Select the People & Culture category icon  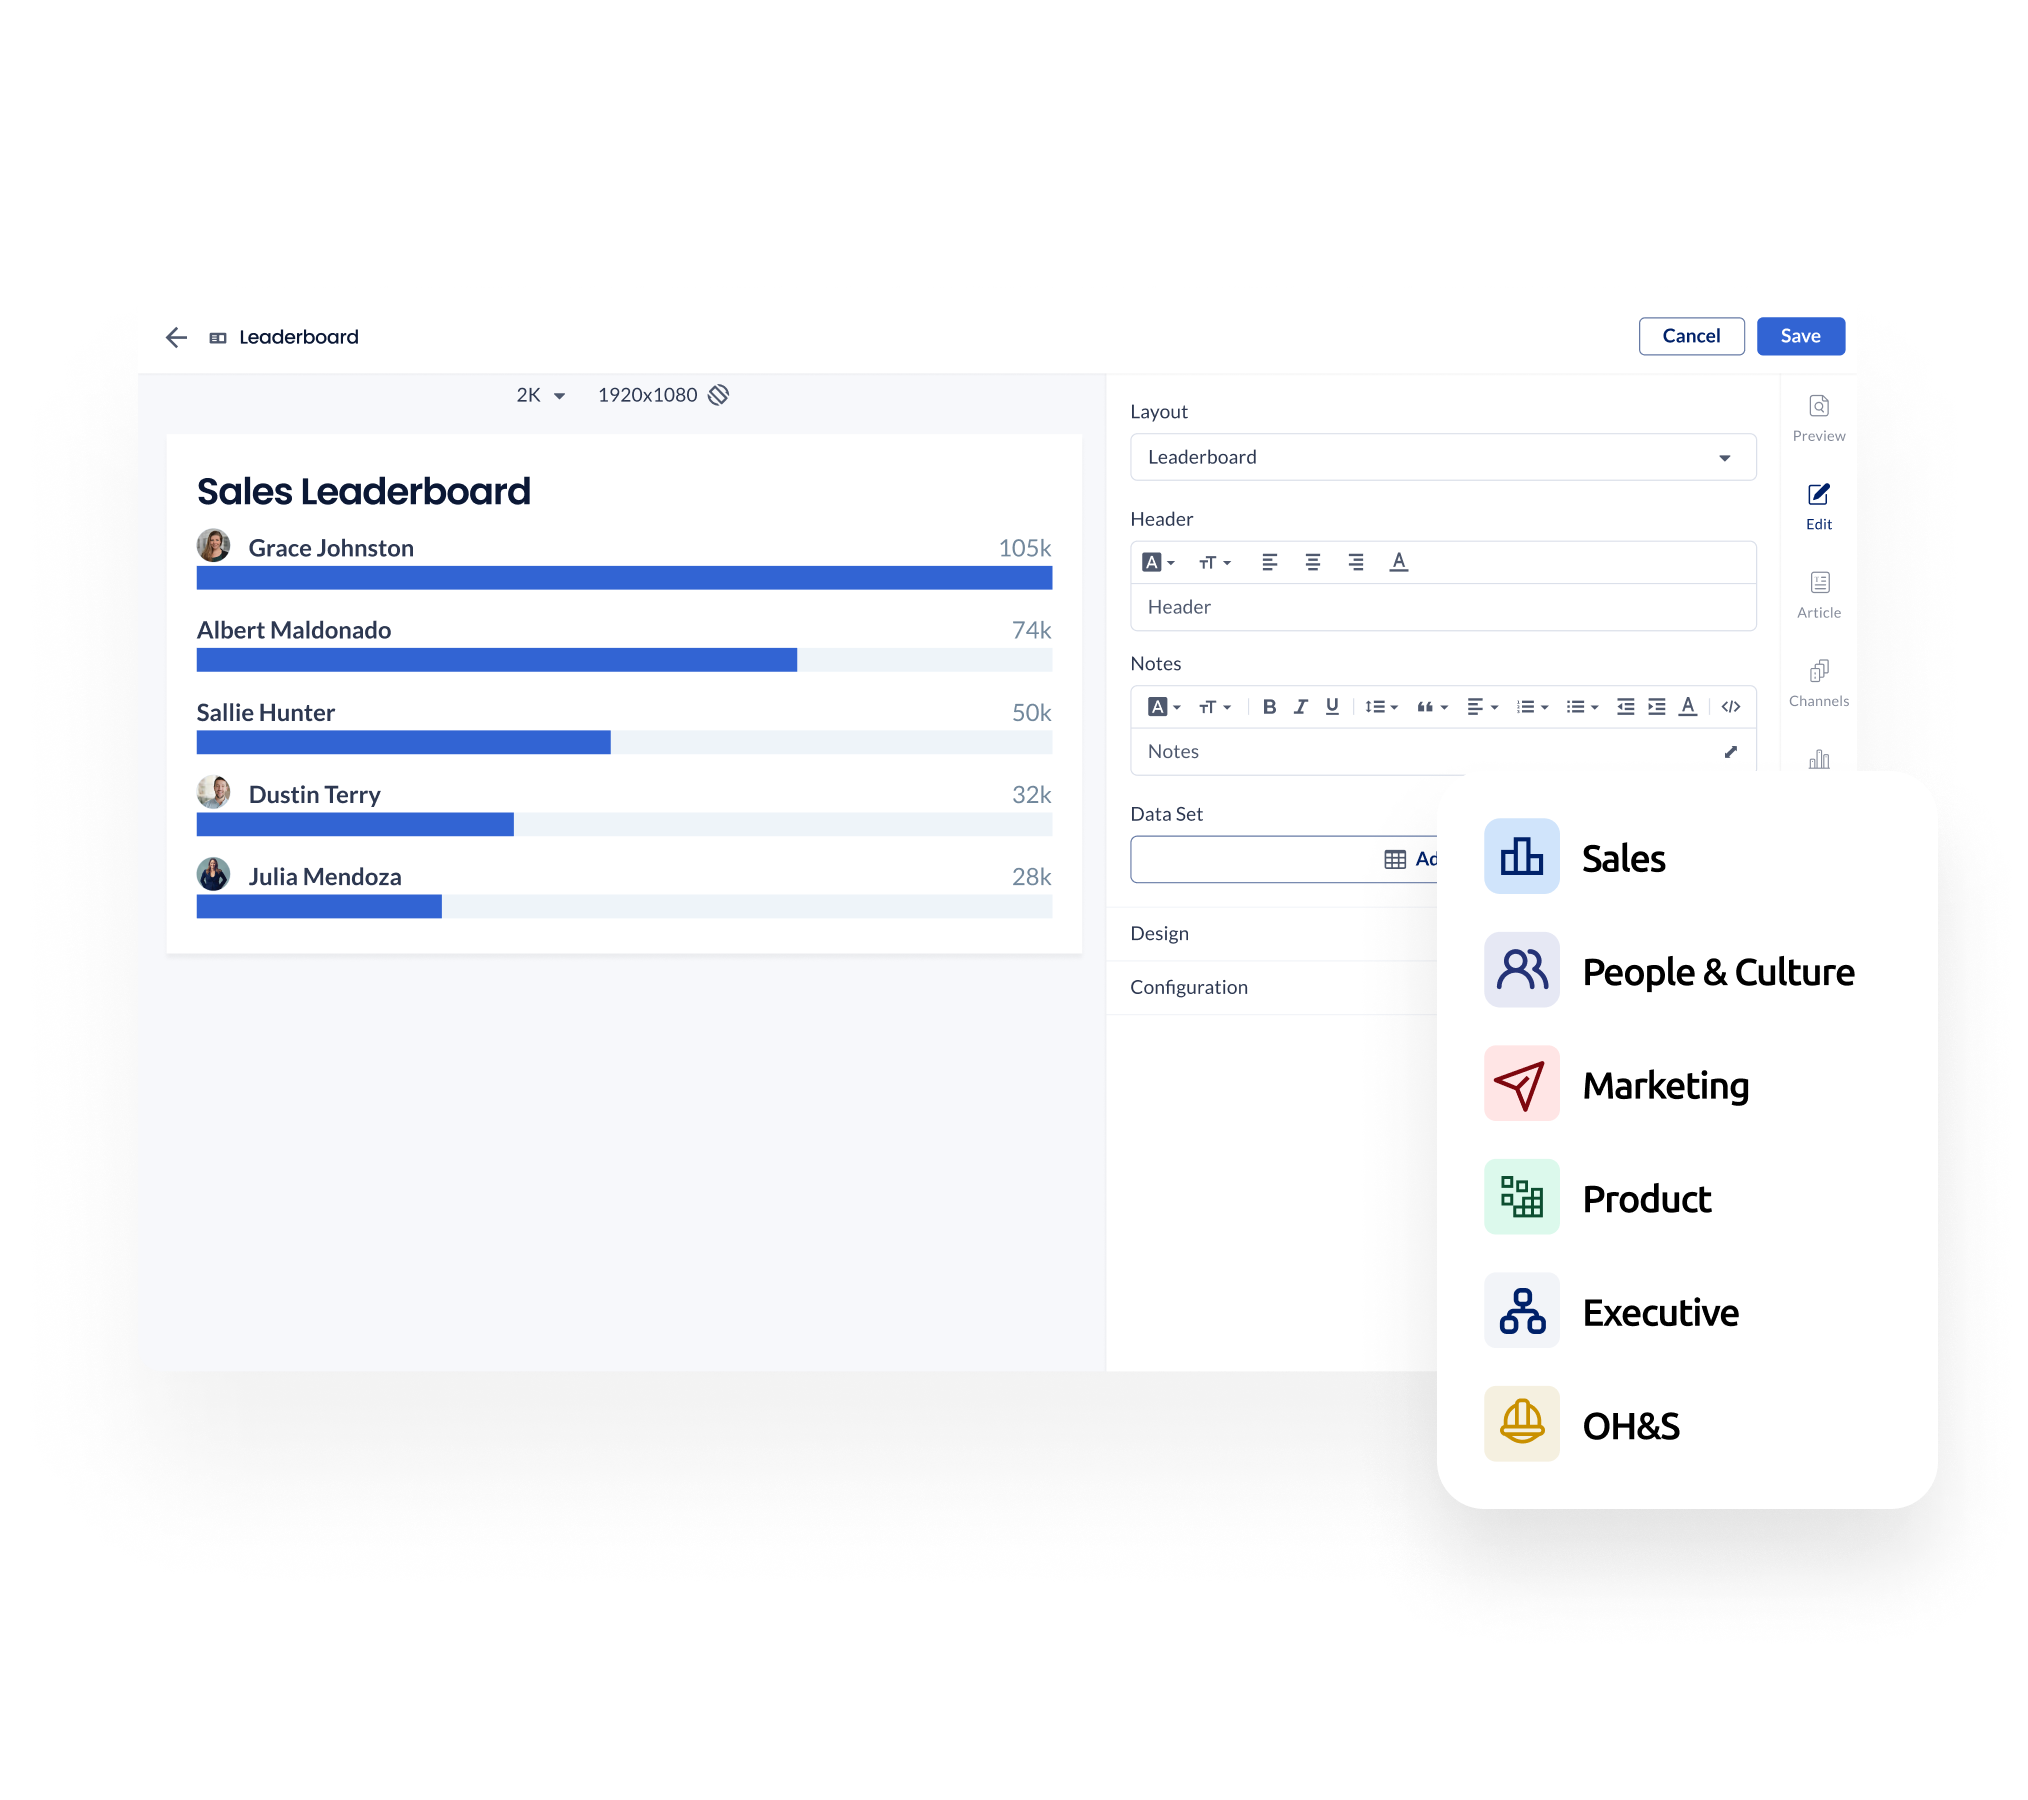(x=1517, y=971)
